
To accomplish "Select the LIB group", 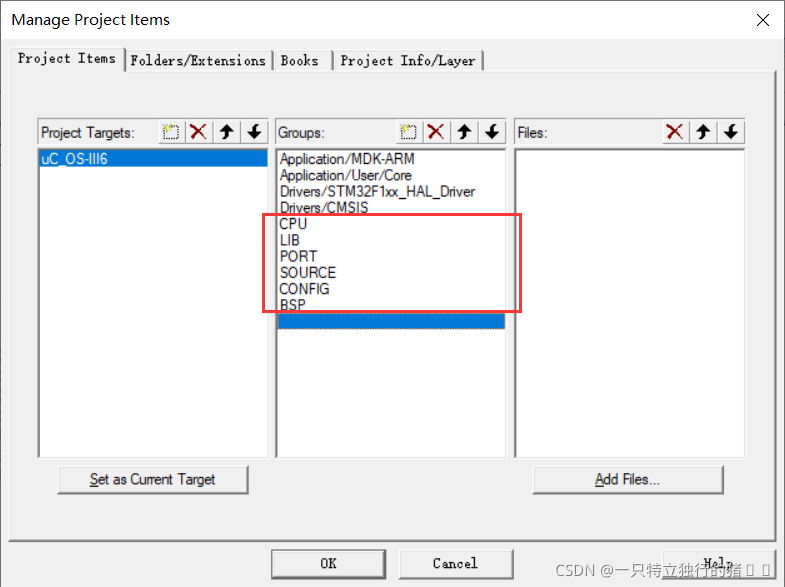I will pos(391,240).
